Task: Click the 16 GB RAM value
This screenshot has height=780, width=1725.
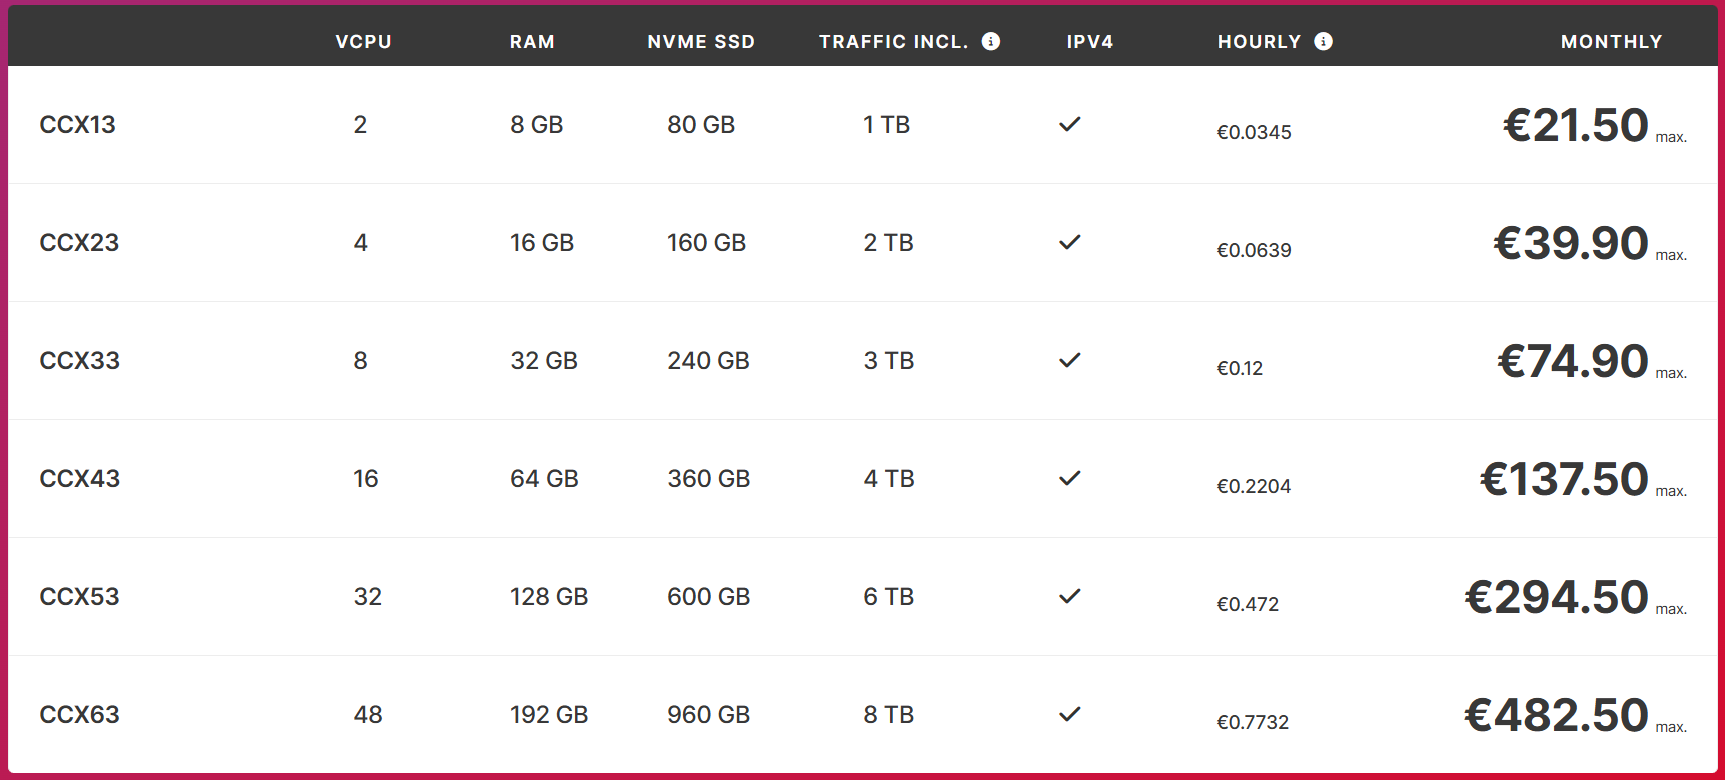Action: pyautogui.click(x=542, y=243)
